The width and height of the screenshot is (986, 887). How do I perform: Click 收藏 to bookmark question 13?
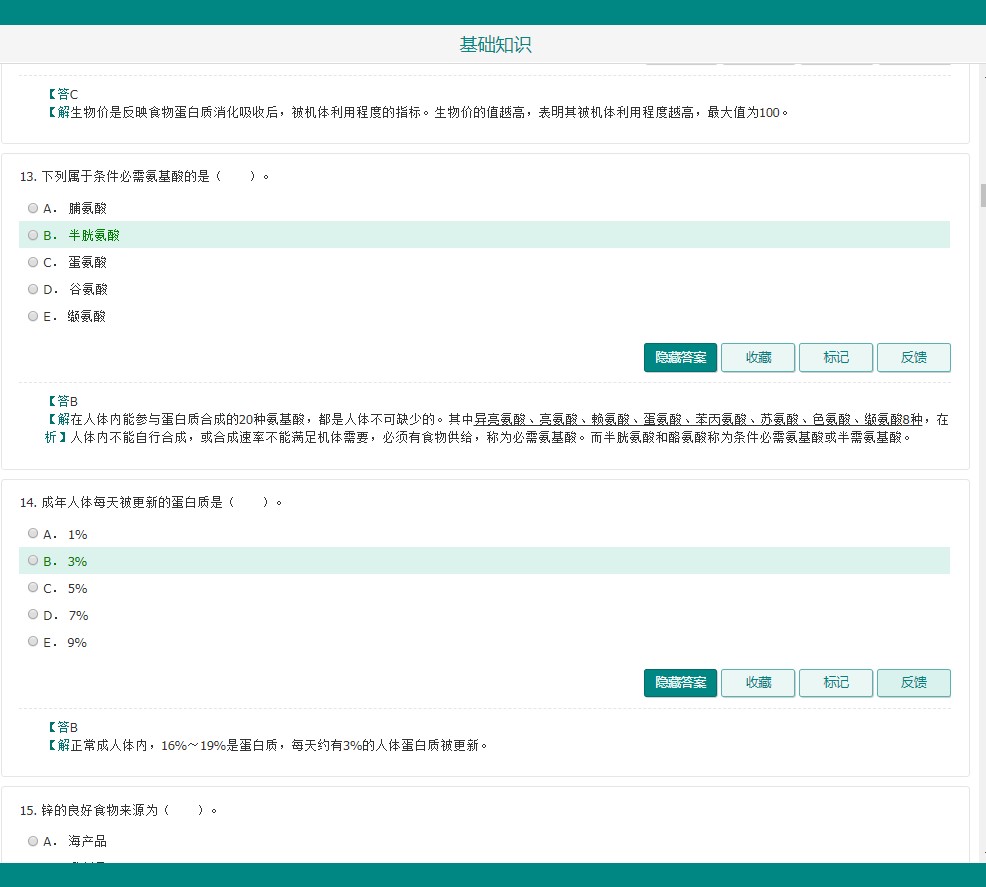pyautogui.click(x=758, y=358)
